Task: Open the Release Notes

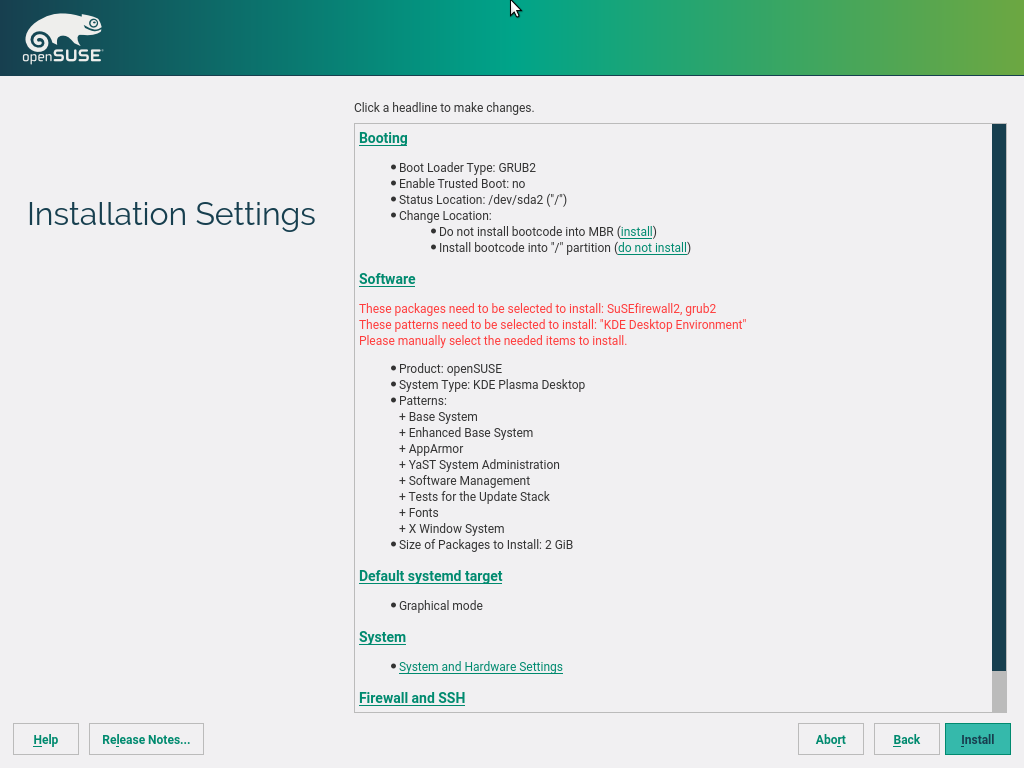Action: click(x=146, y=739)
